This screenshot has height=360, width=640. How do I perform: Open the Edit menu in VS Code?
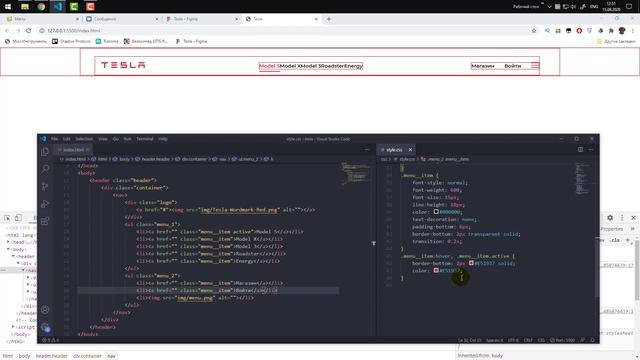point(67,139)
